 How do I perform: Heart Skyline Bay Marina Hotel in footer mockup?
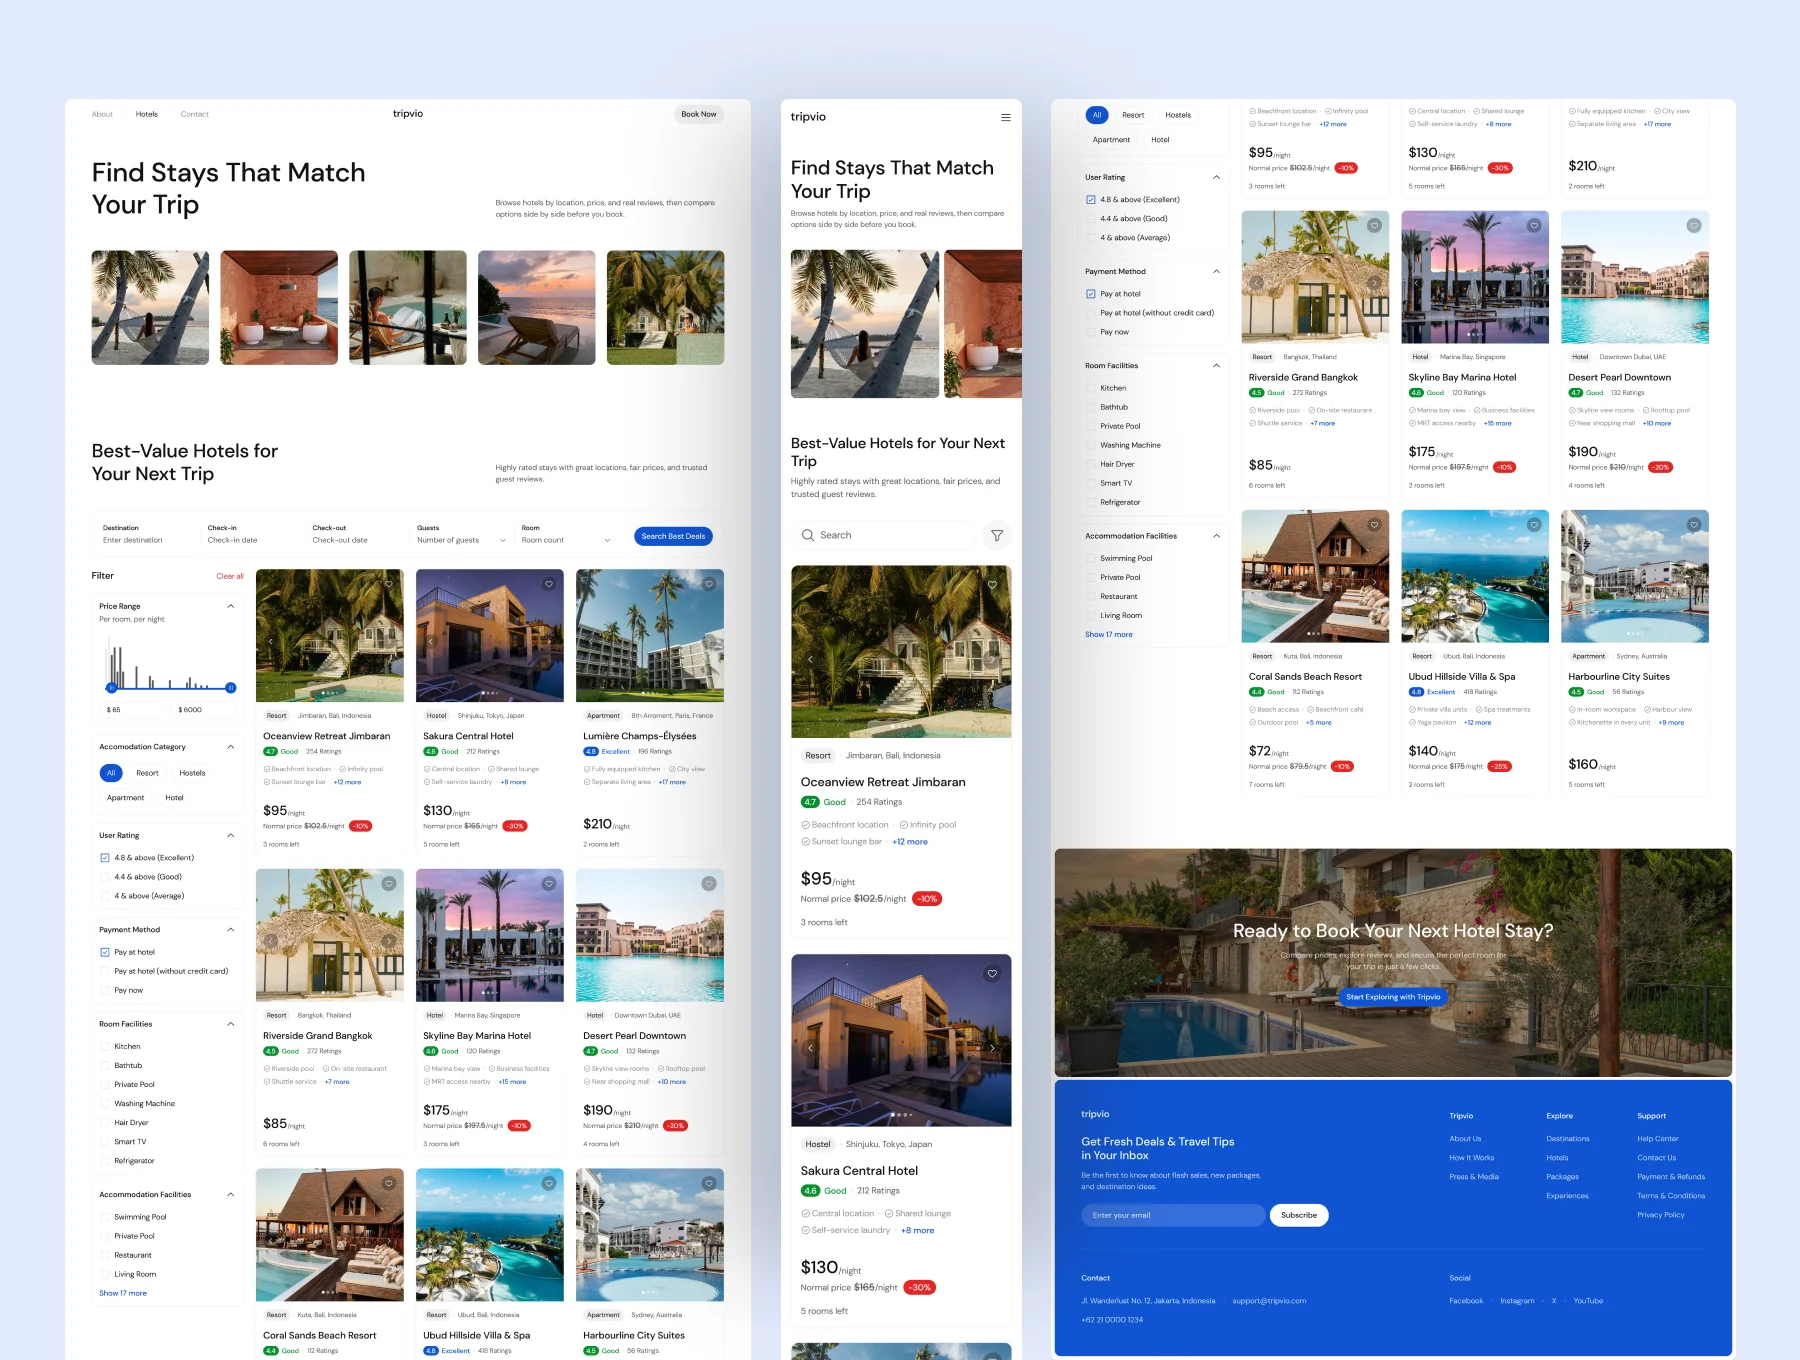1534,226
